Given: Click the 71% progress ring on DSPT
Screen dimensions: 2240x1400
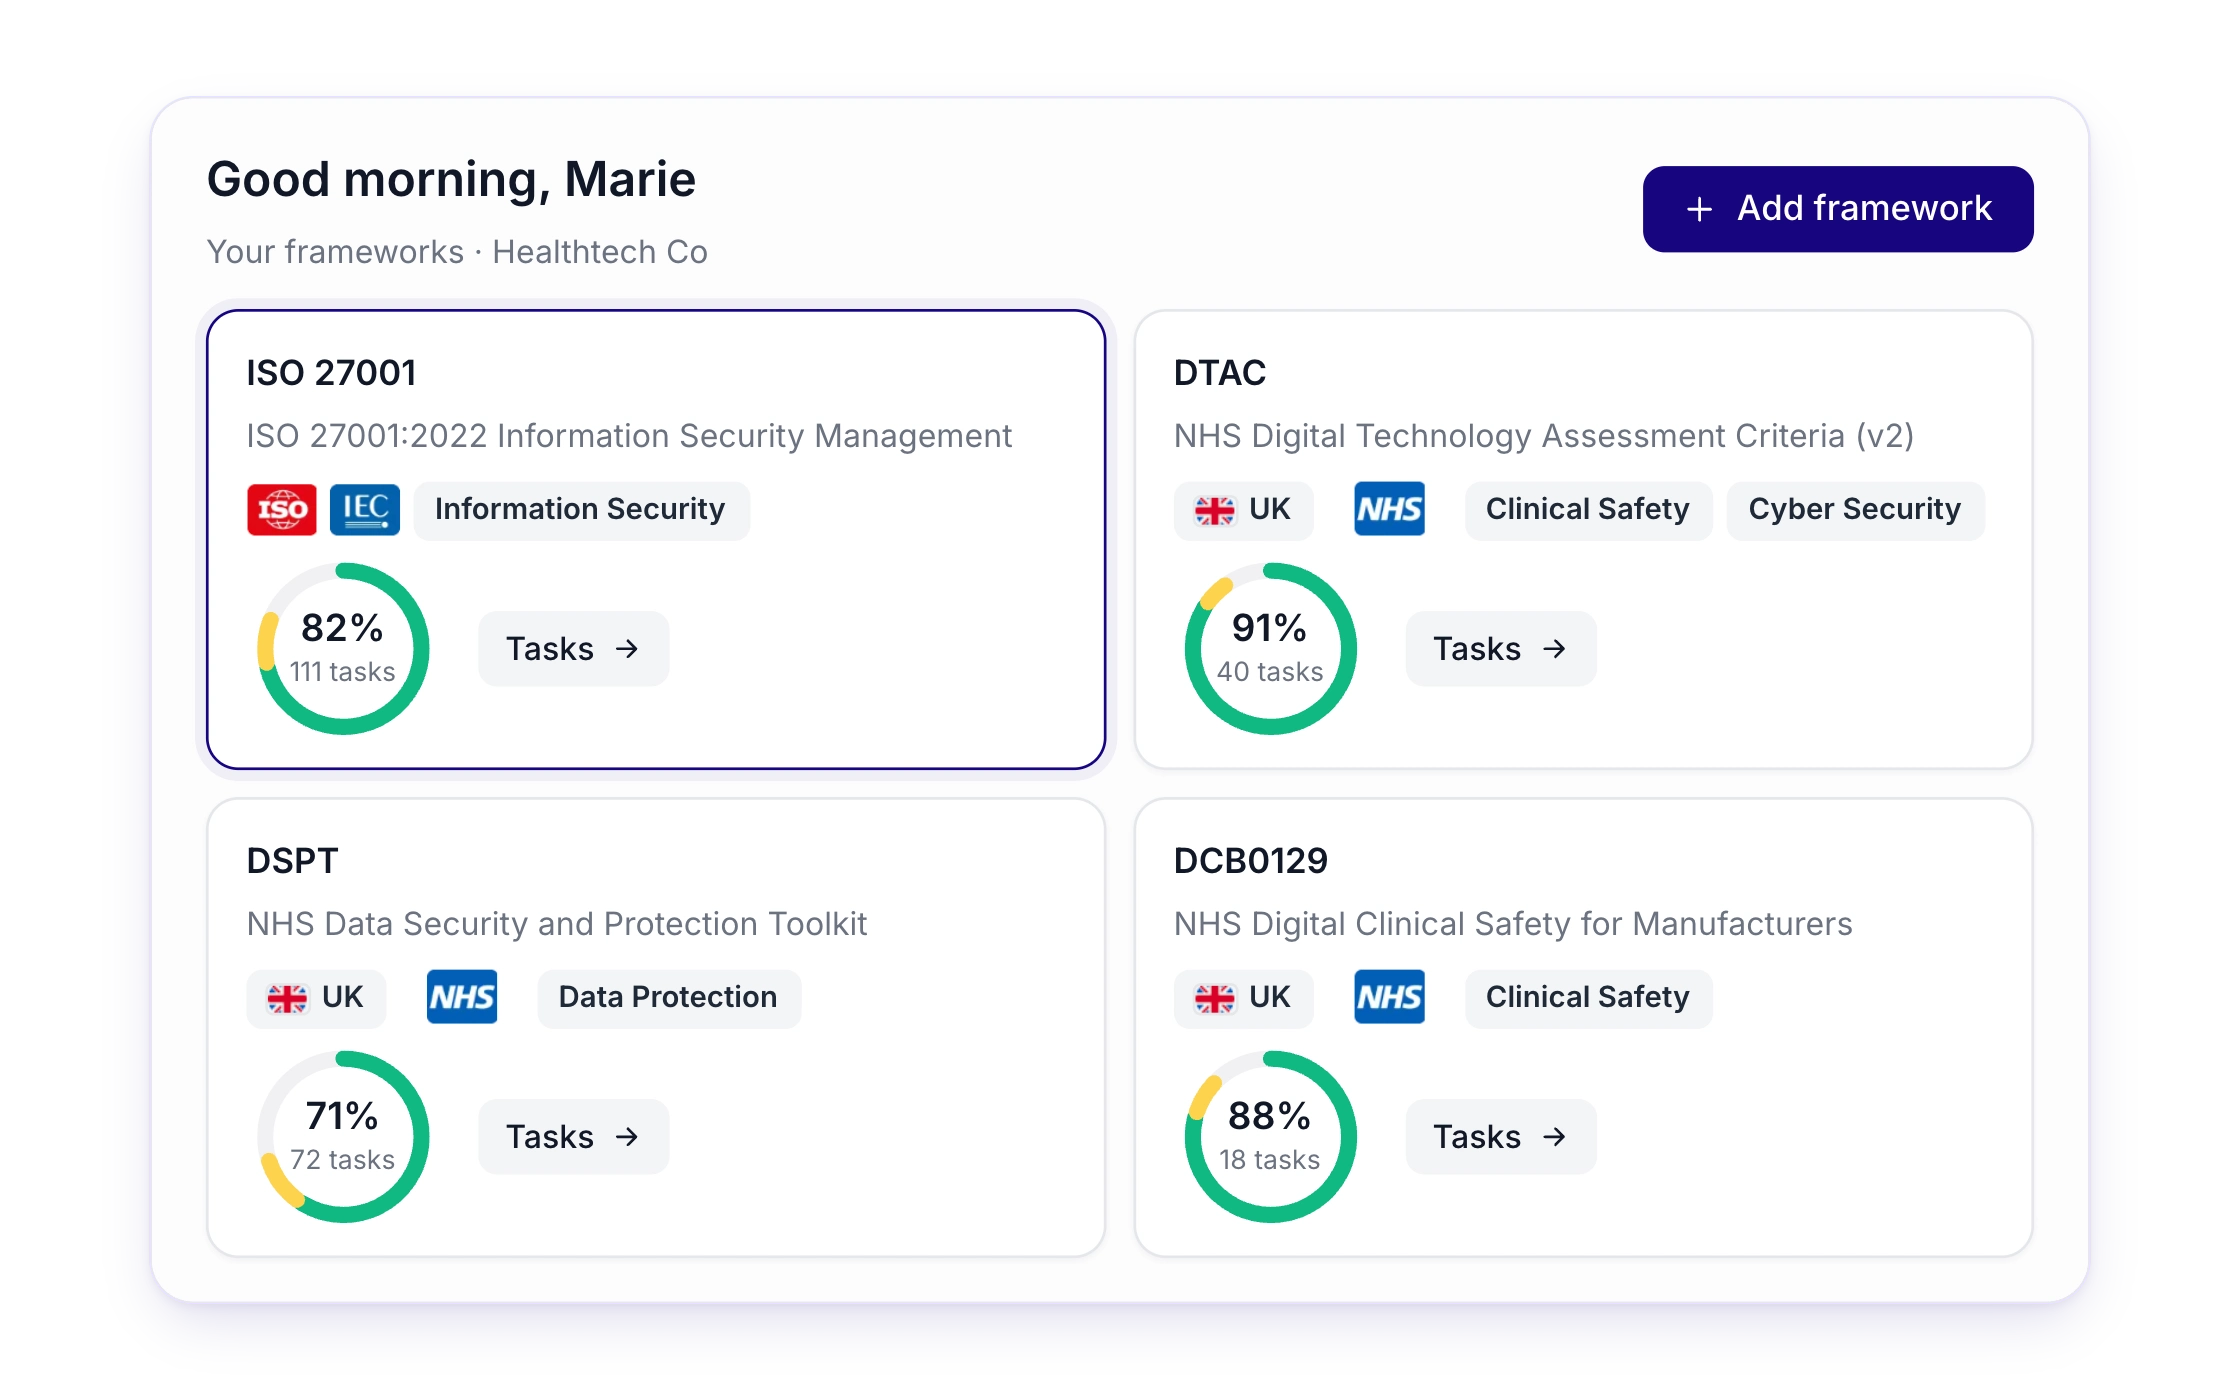Looking at the screenshot, I should pos(343,1137).
